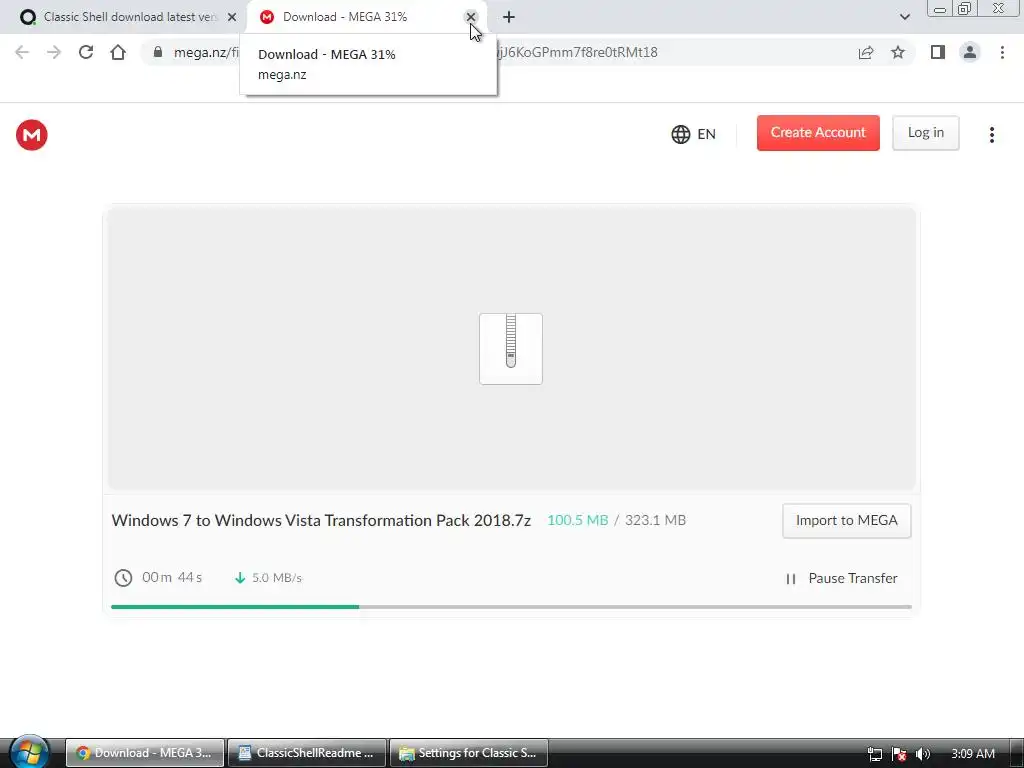Click the site lock security icon
The image size is (1024, 768).
click(157, 52)
